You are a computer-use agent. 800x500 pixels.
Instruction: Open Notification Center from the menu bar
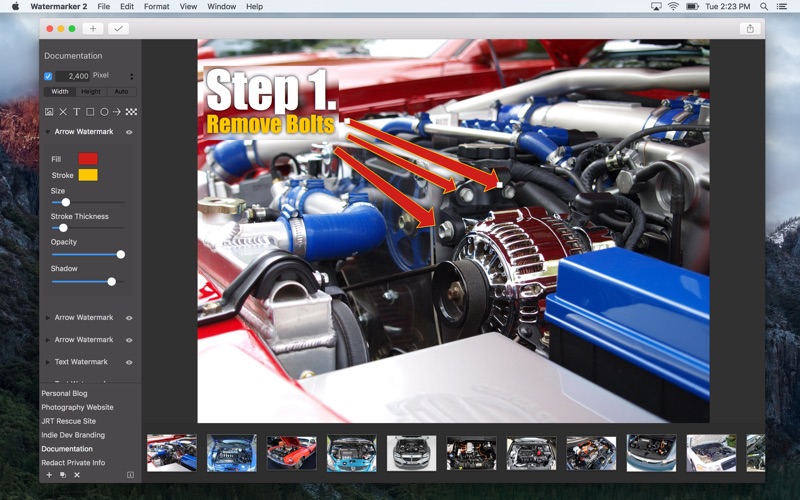pyautogui.click(x=781, y=6)
